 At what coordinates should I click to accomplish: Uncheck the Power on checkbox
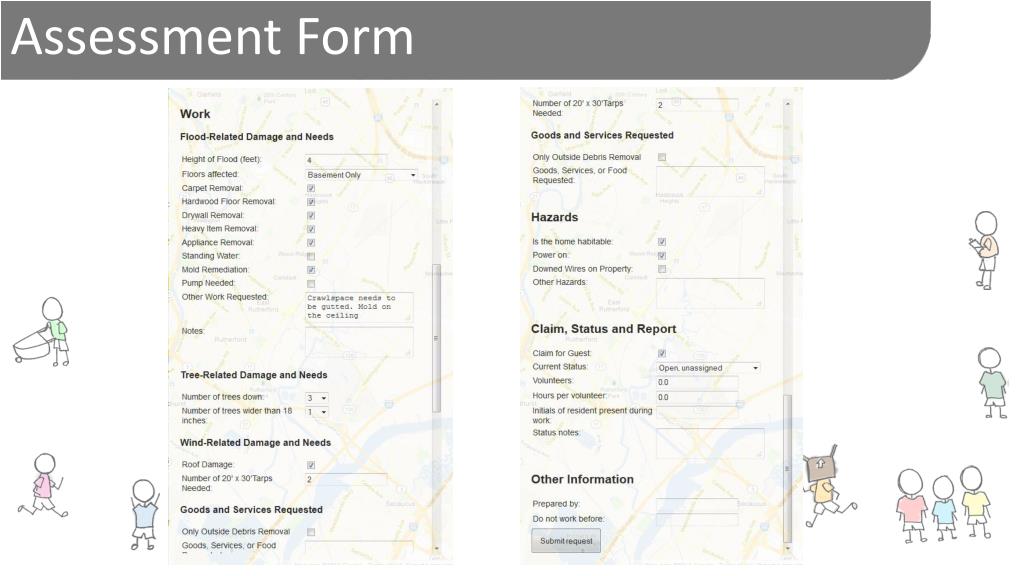point(662,255)
